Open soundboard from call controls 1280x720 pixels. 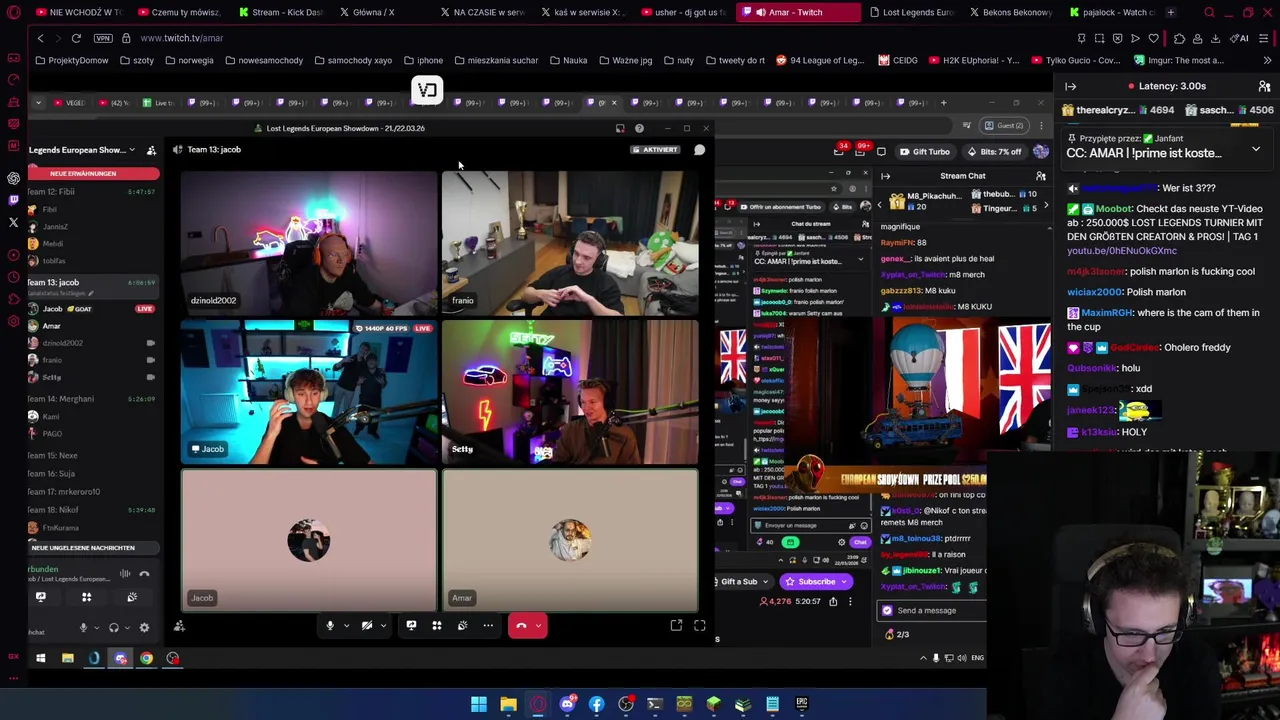[x=462, y=626]
